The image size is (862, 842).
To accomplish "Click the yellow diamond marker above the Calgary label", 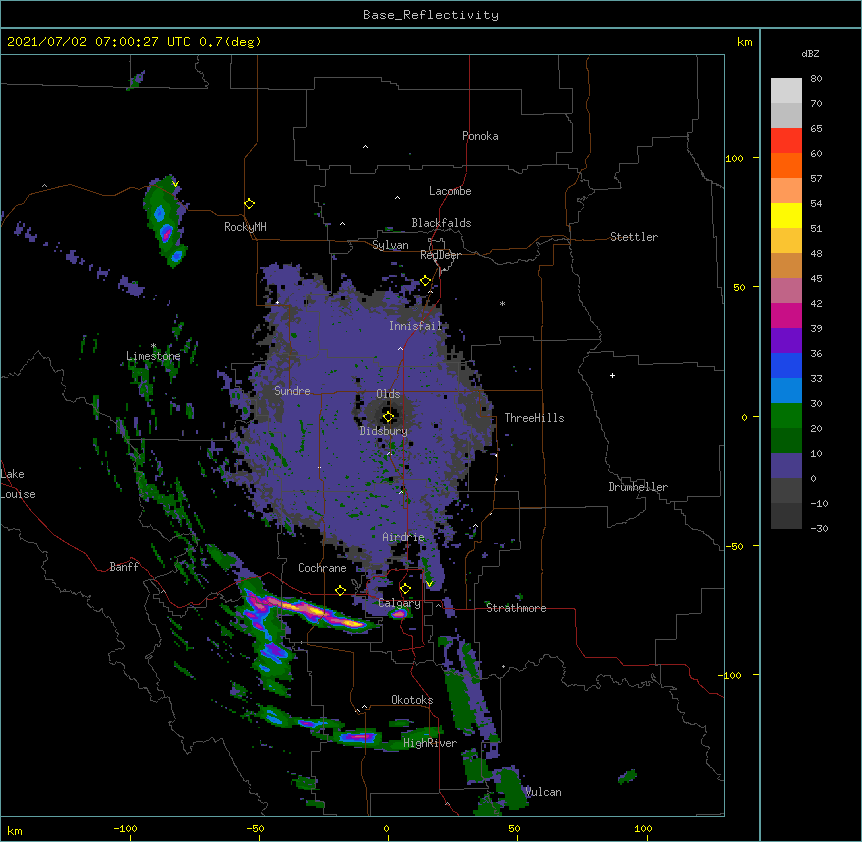I will [x=405, y=589].
